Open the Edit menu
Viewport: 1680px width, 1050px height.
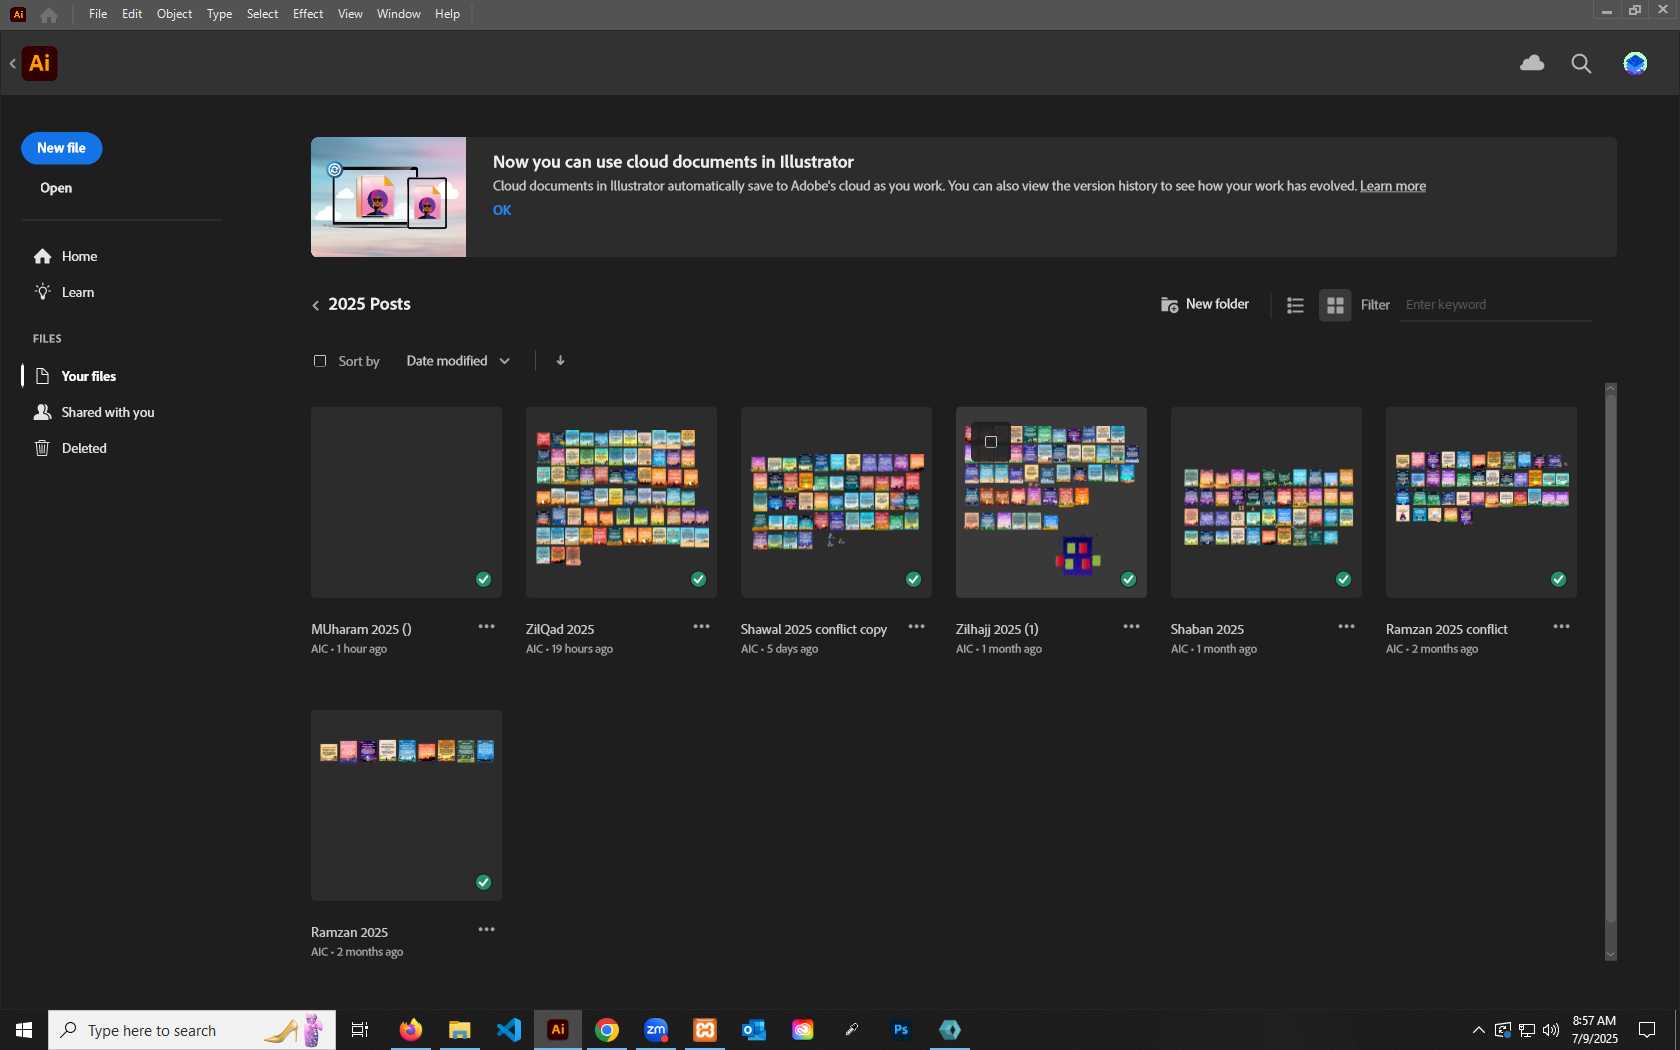(132, 14)
